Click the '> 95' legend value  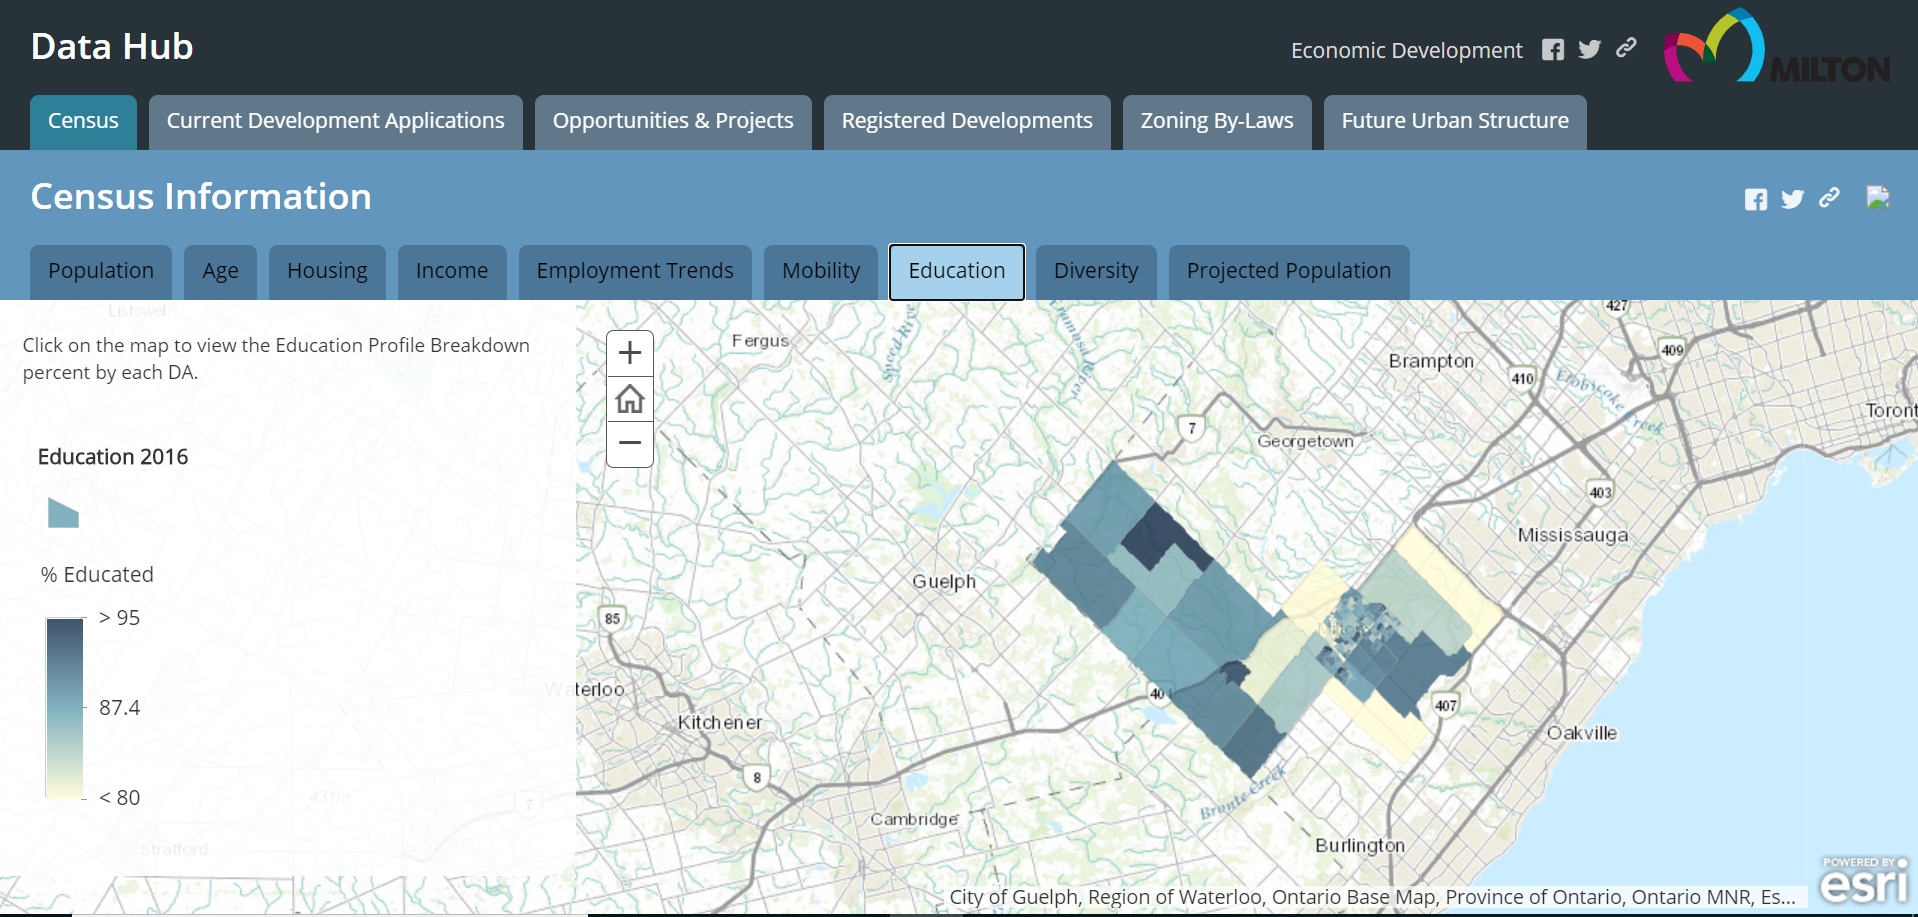(x=120, y=618)
